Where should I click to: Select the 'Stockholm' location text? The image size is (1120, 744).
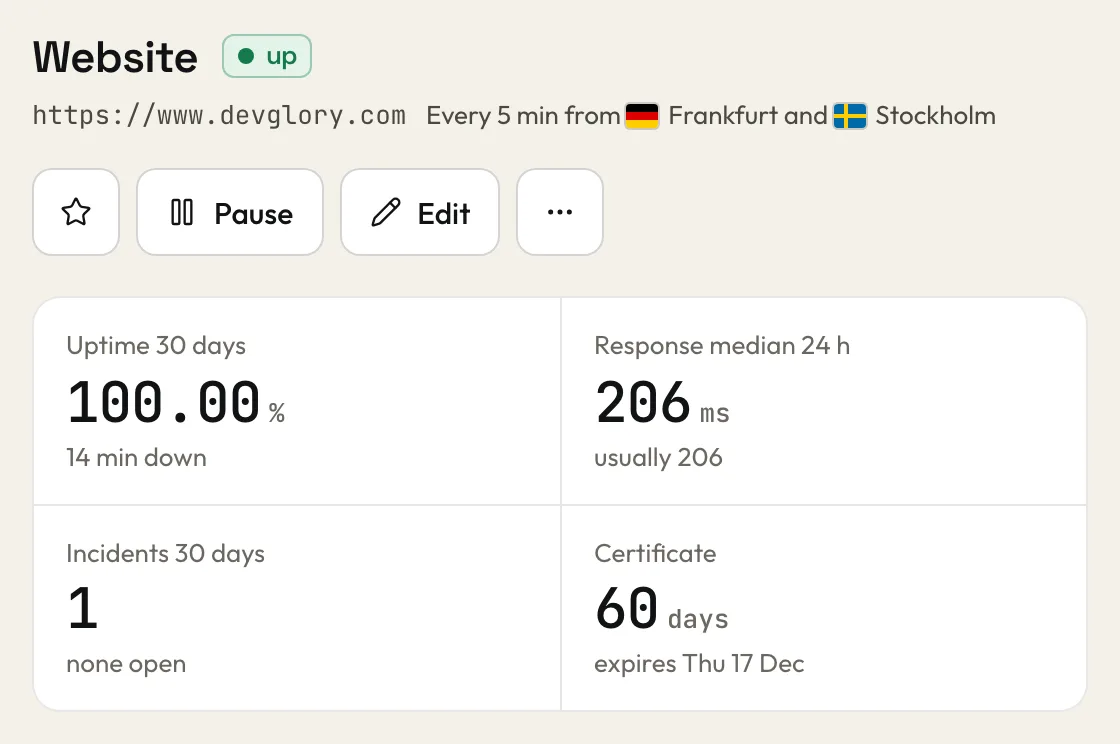tap(935, 115)
